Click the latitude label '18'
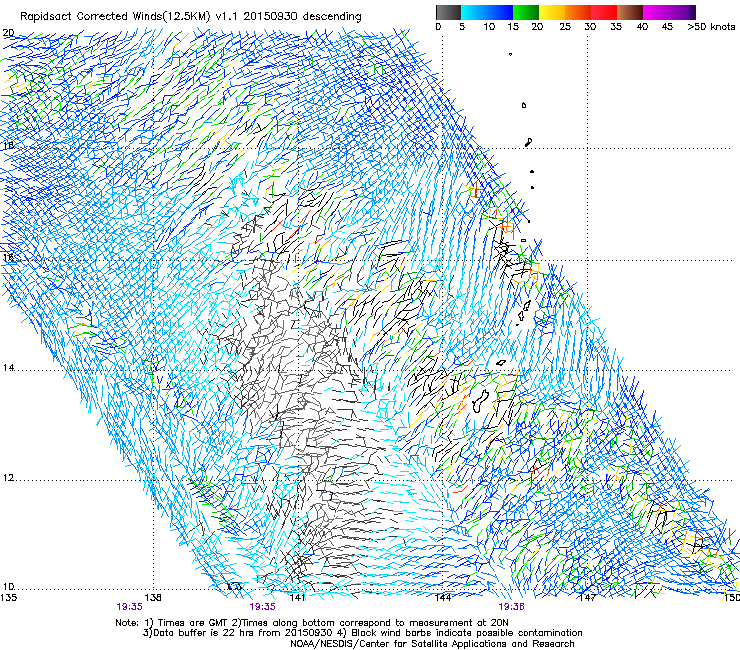This screenshot has width=740, height=650. (8, 145)
